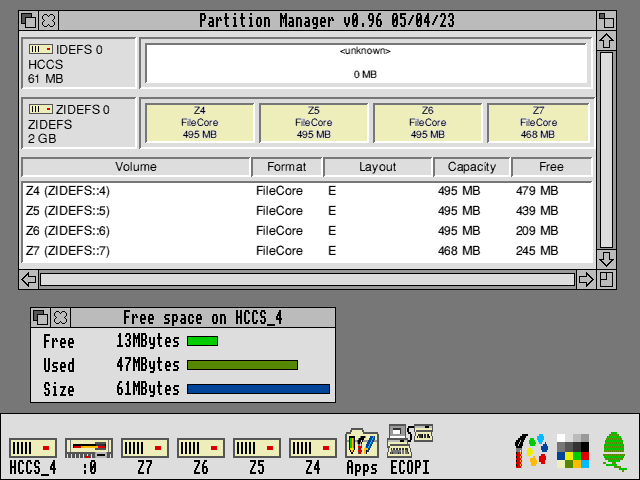Click the 245 MB free value for Z7
The width and height of the screenshot is (640, 480).
pos(536,251)
